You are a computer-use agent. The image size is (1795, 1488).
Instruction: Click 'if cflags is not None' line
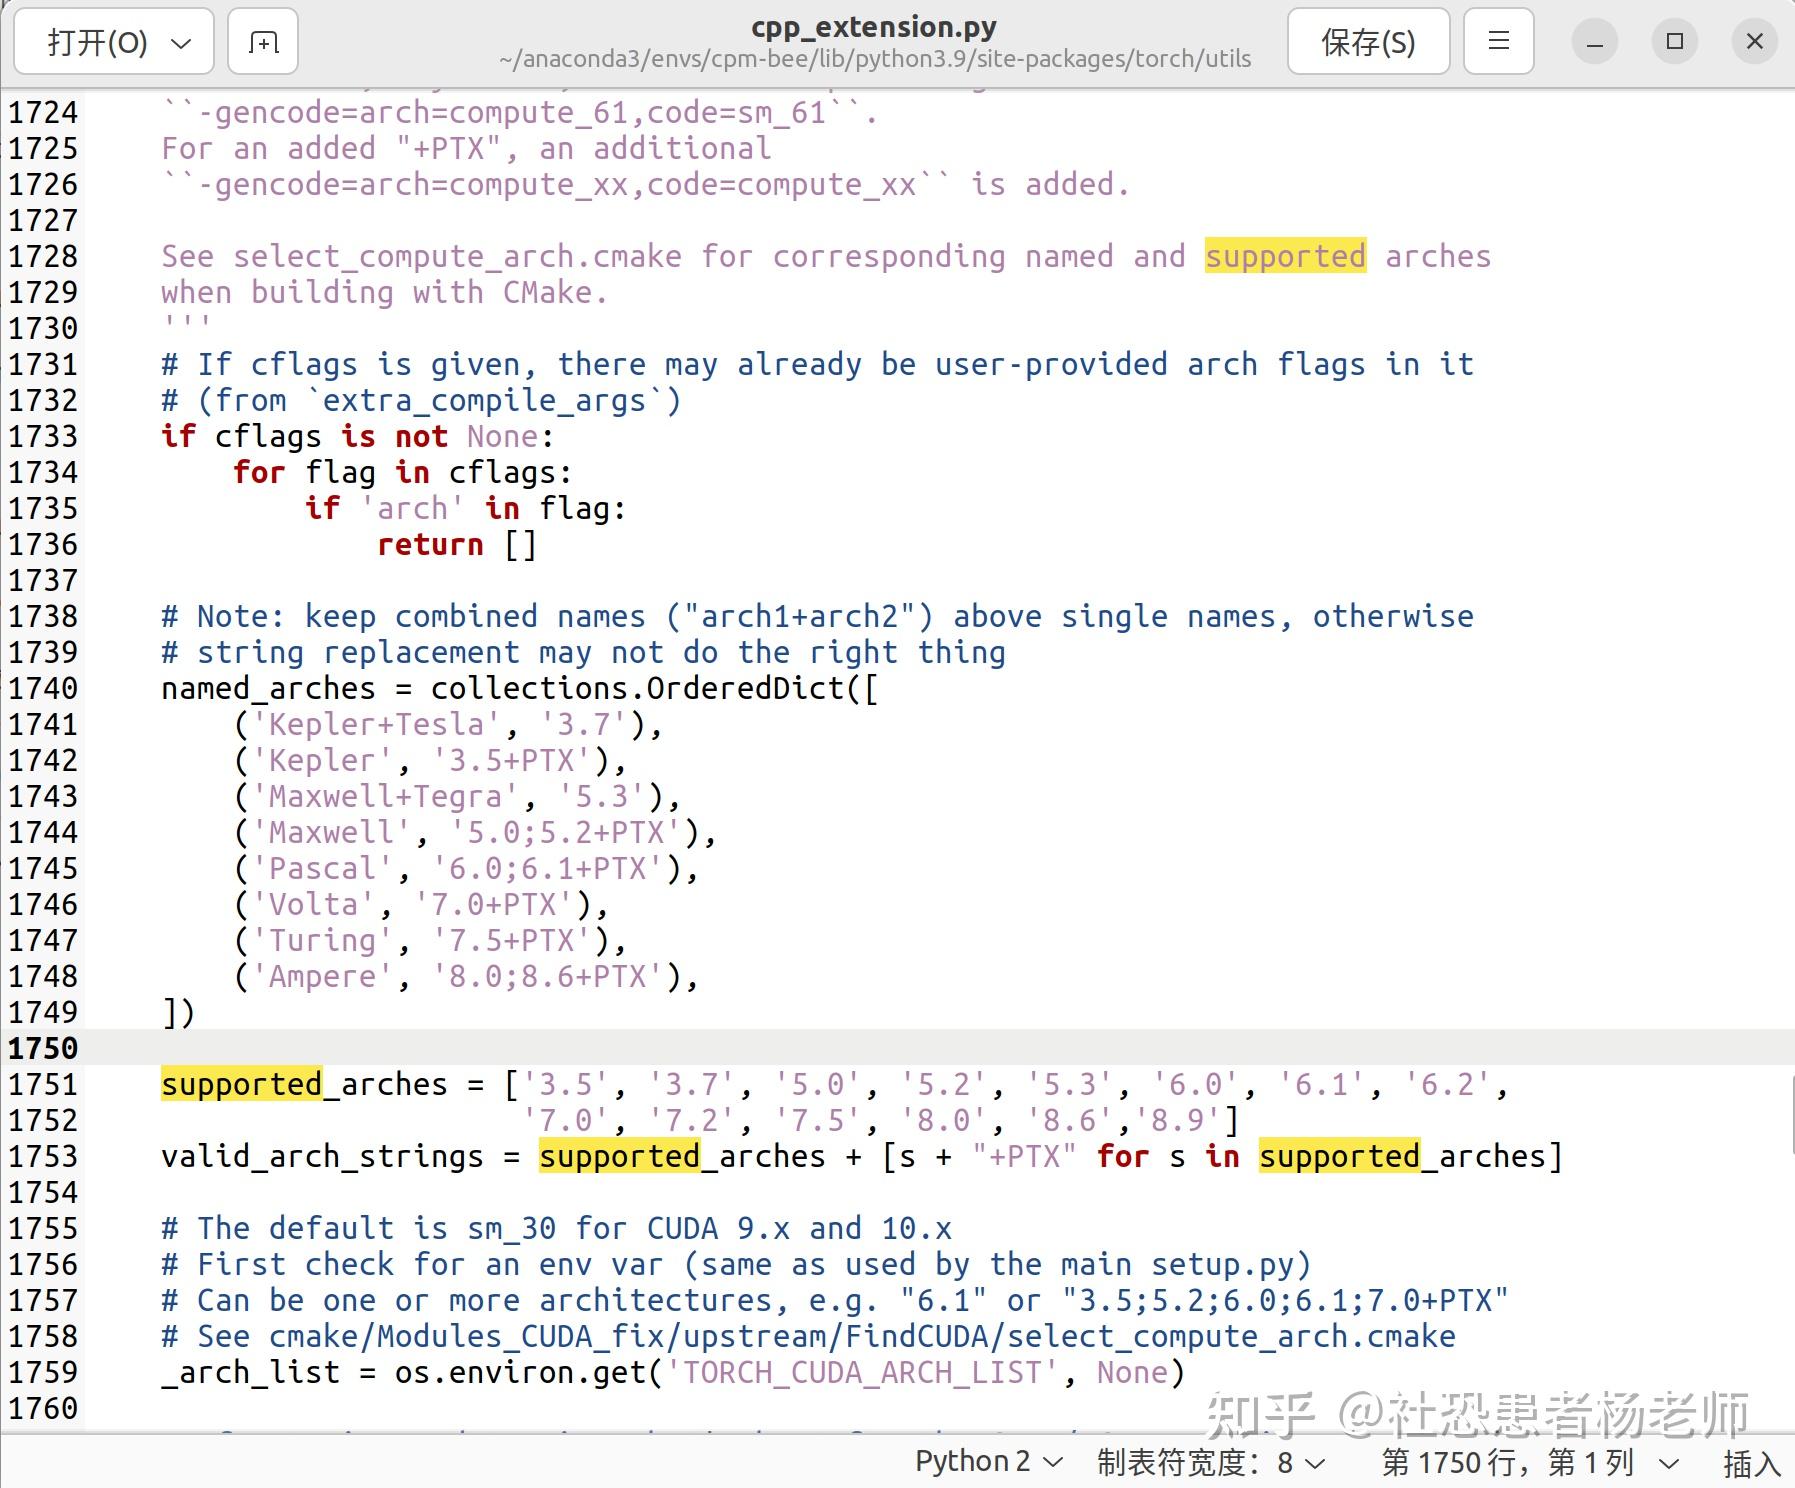coord(357,436)
